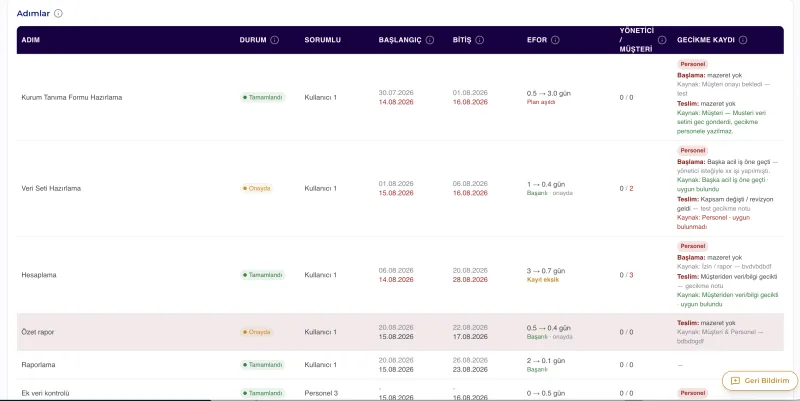The height and width of the screenshot is (401, 800).
Task: Click 0 / 2 manager-customer count
Action: (x=626, y=188)
